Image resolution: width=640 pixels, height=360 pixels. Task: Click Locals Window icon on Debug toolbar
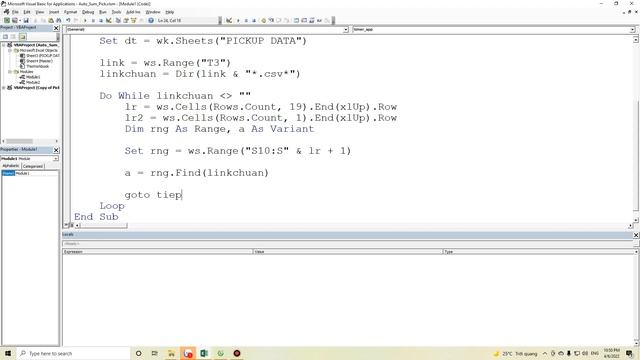(296, 20)
